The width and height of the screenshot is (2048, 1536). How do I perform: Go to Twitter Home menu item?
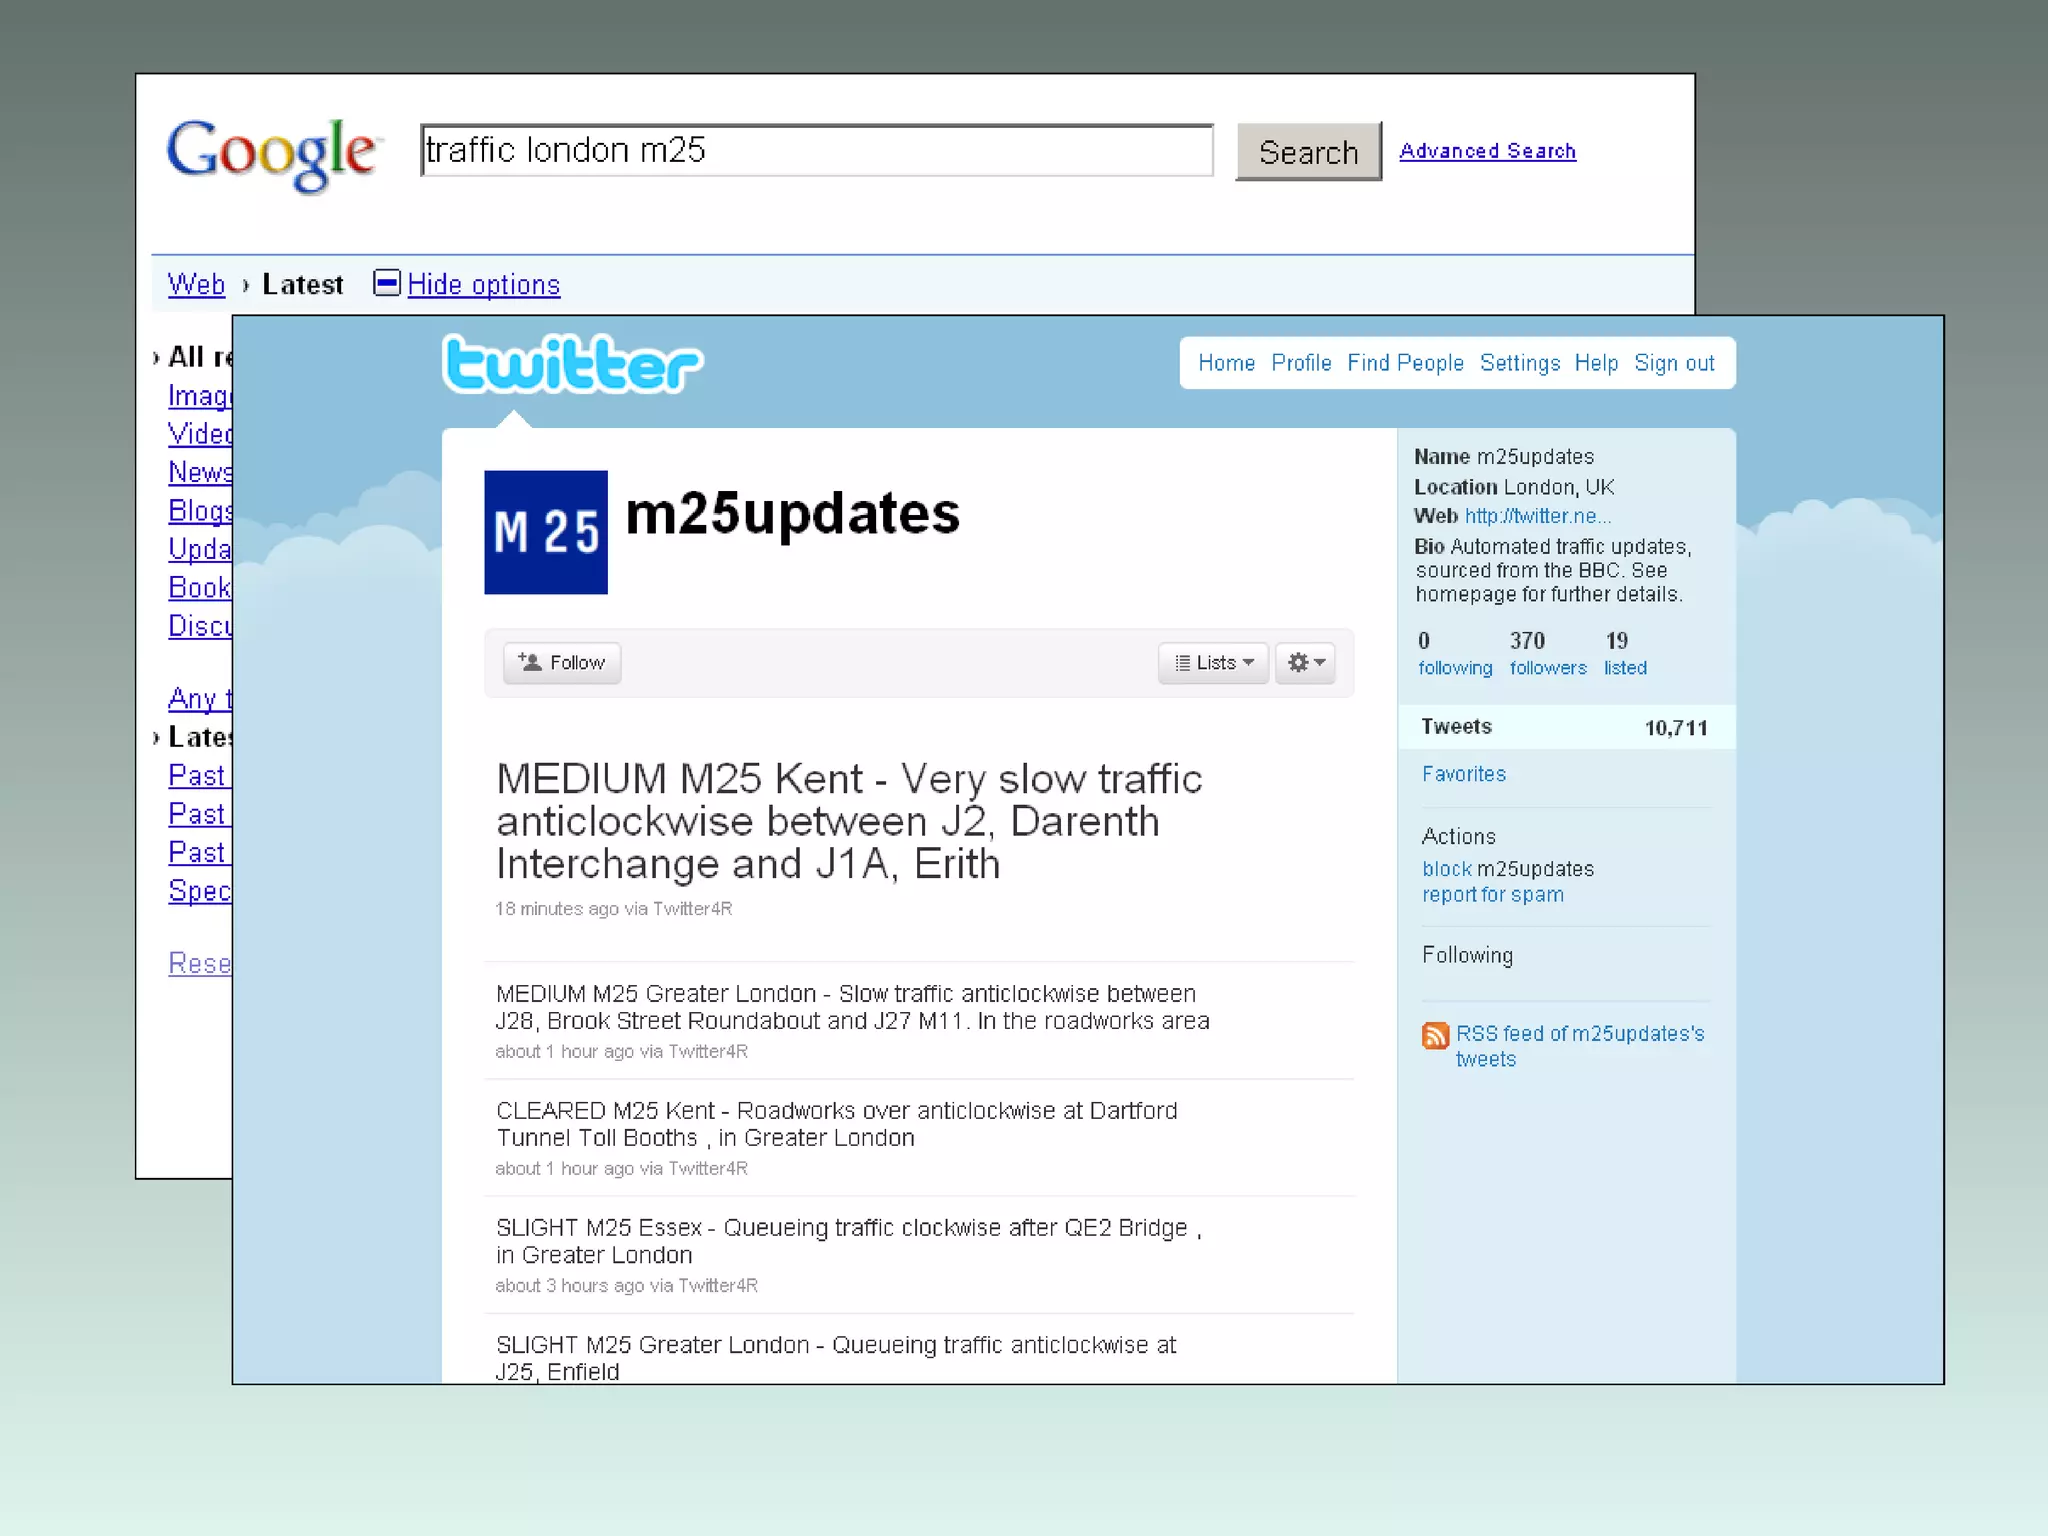pos(1226,363)
